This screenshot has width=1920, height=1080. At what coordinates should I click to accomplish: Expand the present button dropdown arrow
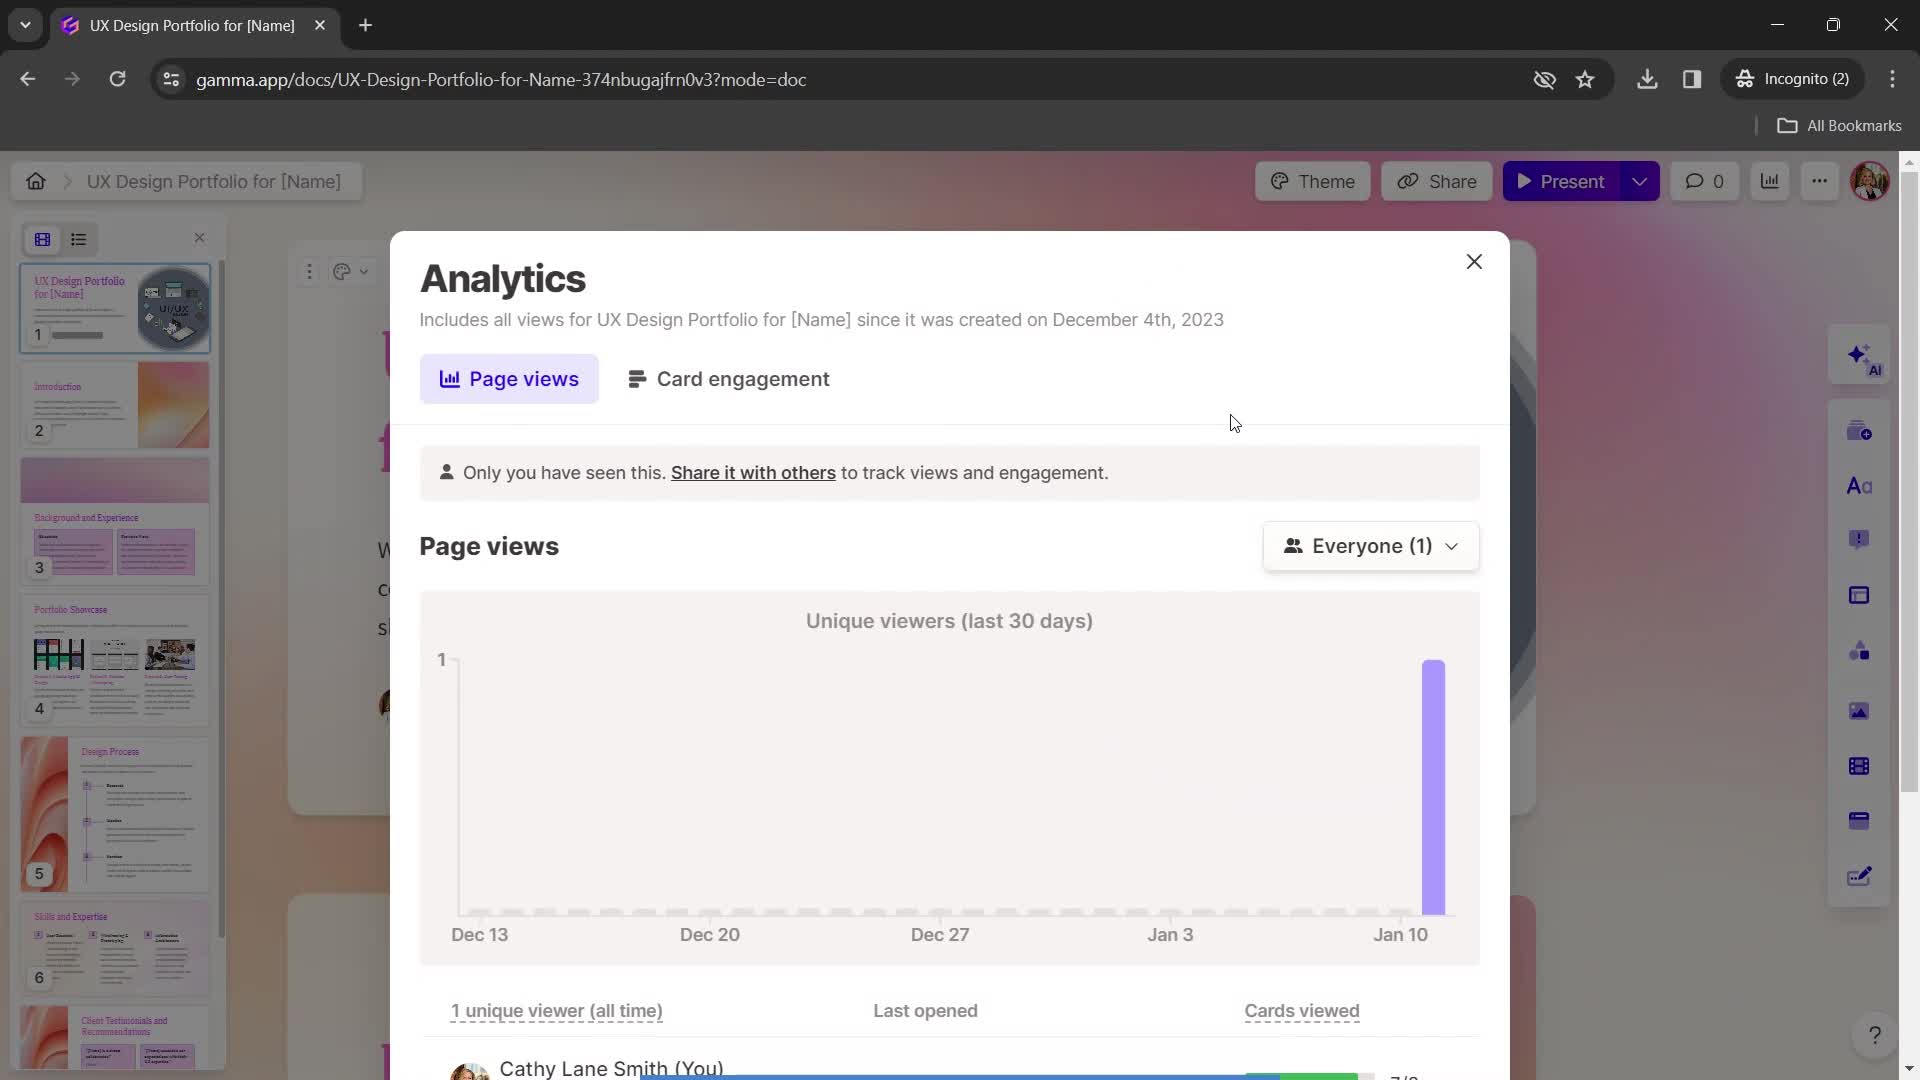click(1639, 181)
